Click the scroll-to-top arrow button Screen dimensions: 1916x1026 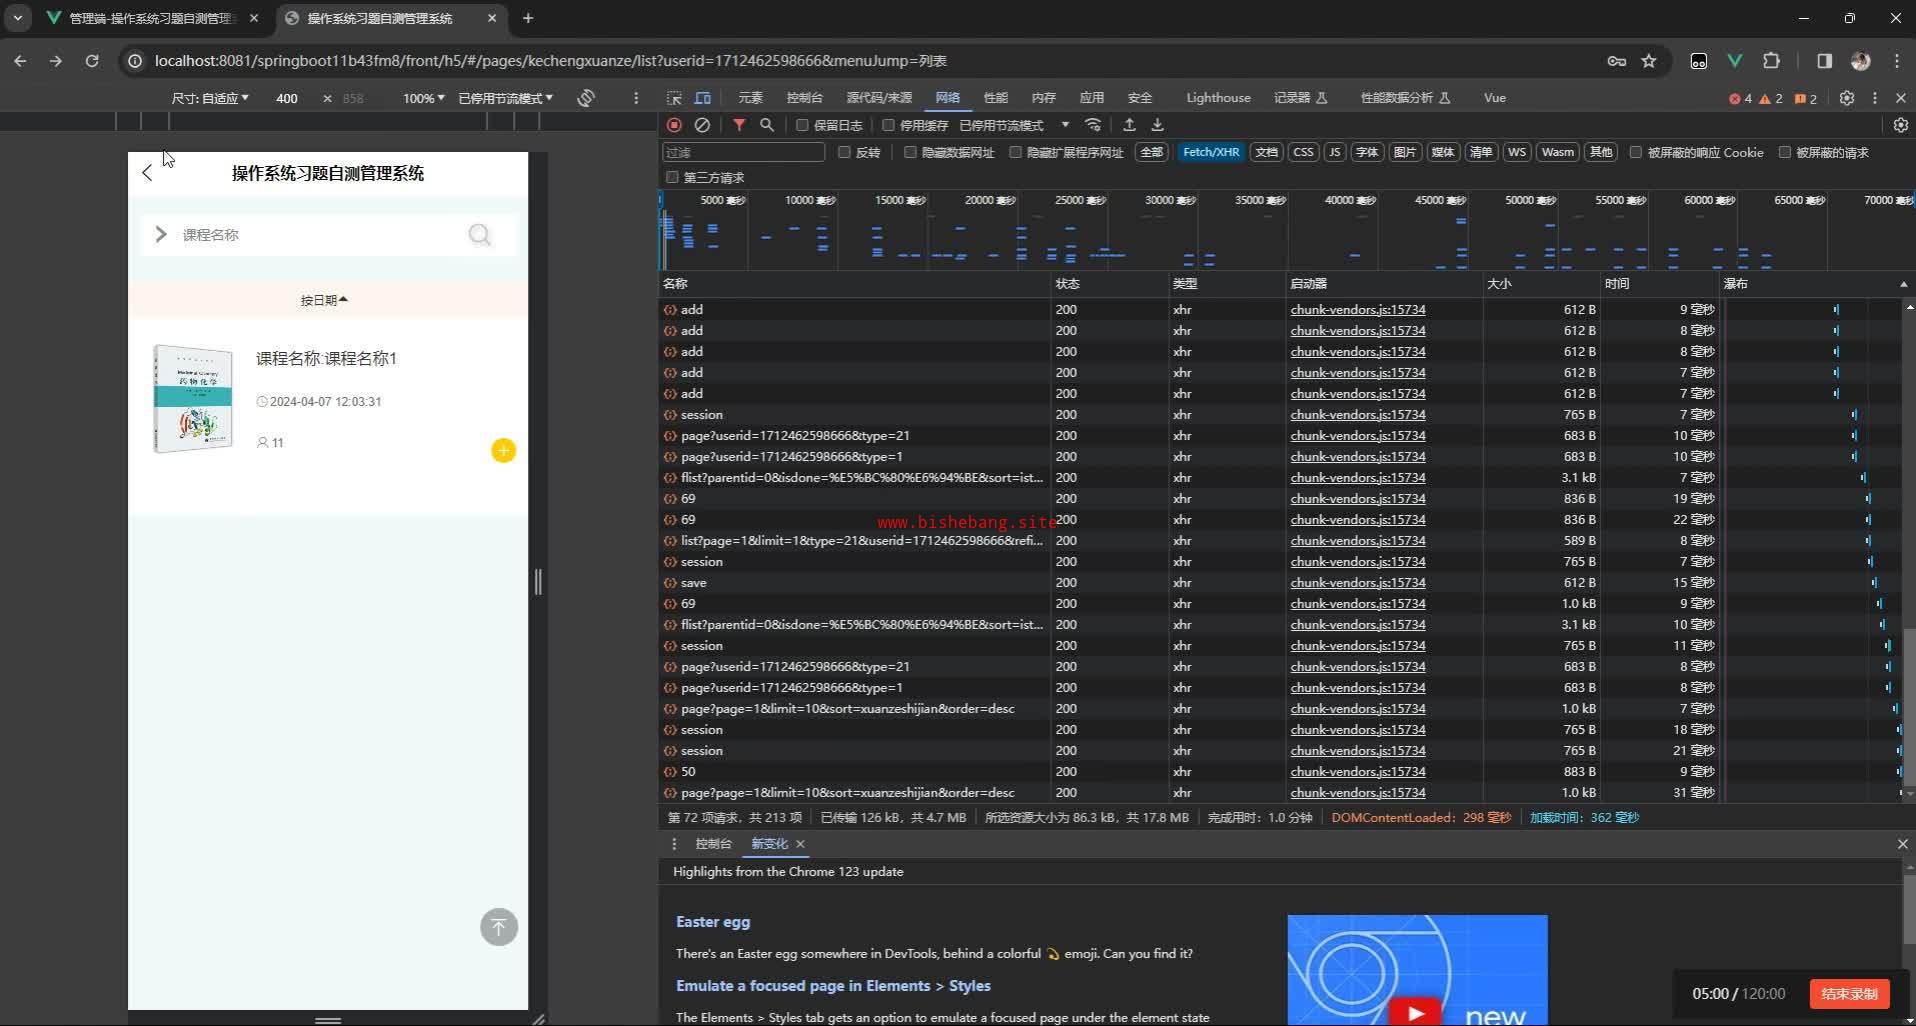(499, 927)
